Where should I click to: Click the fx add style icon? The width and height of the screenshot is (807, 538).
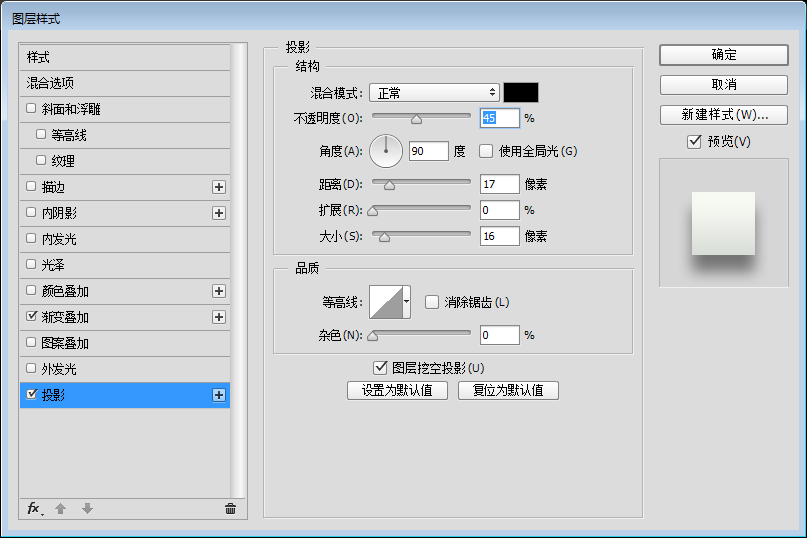point(33,508)
